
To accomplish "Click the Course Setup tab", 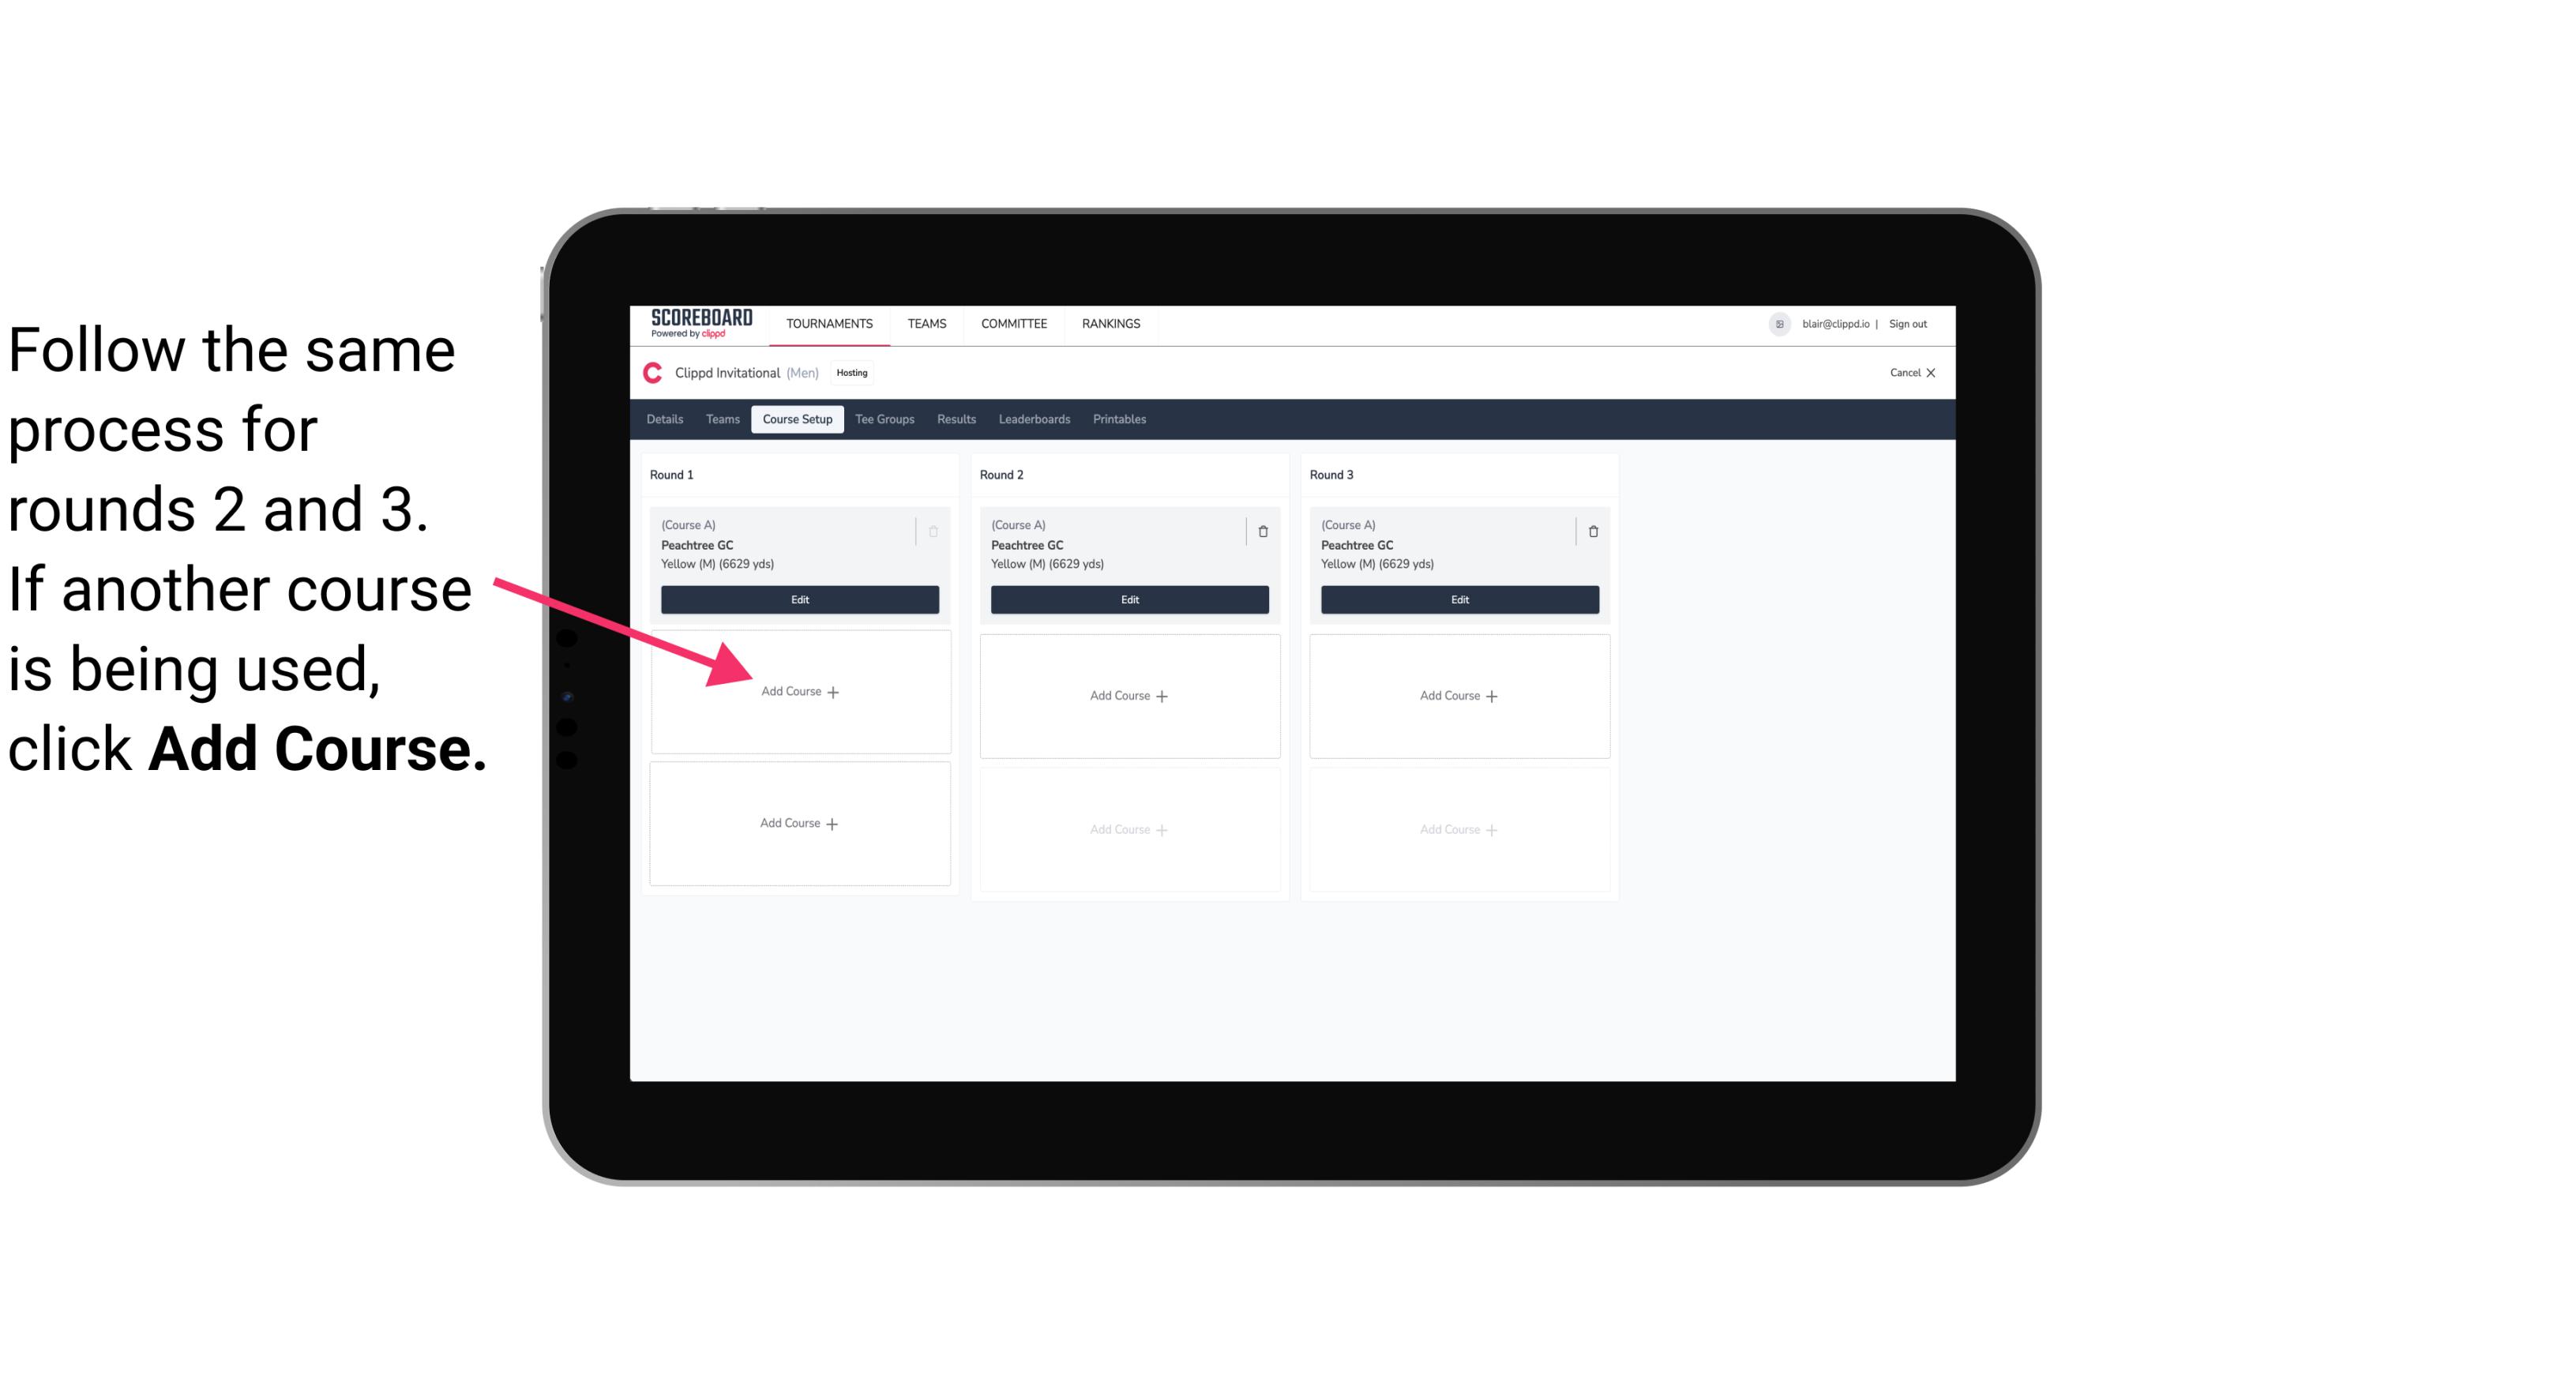I will [797, 420].
